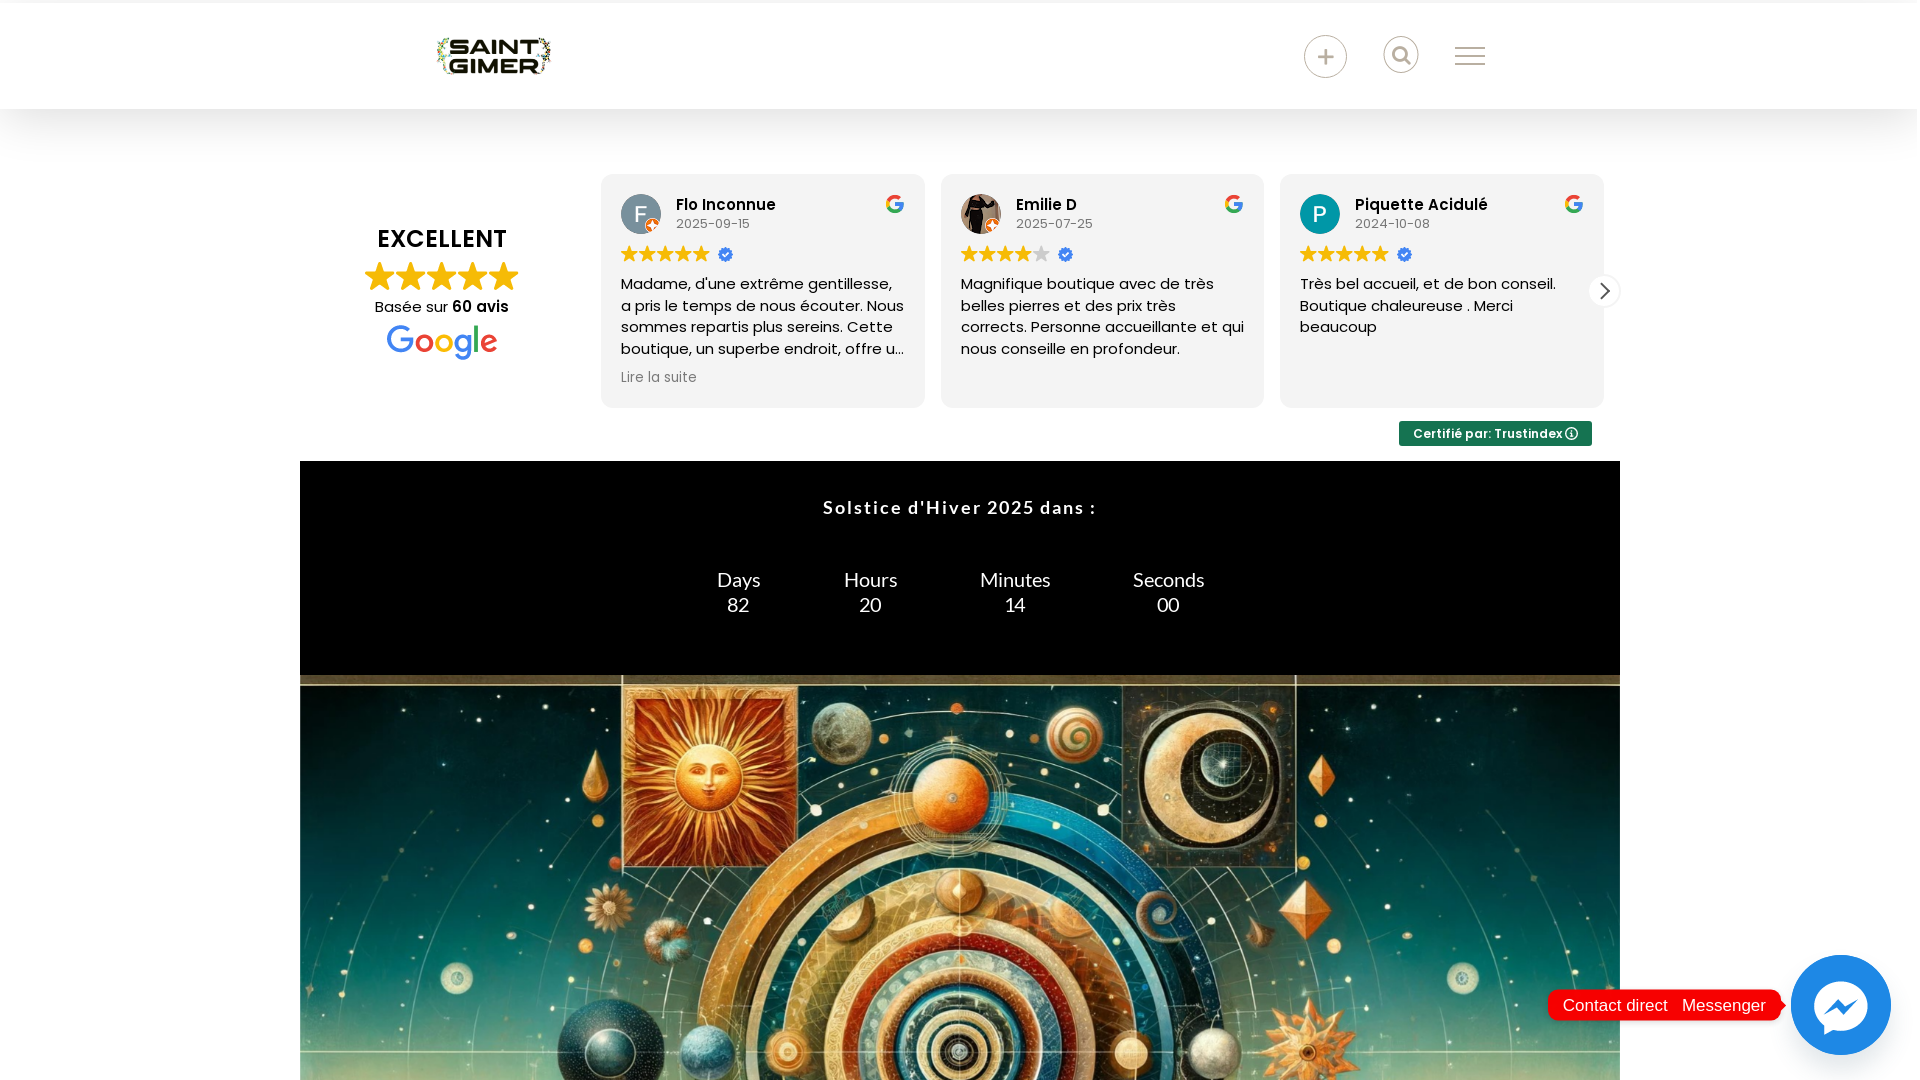This screenshot has height=1080, width=1920.
Task: Click the overall five-star rating
Action: 442,276
